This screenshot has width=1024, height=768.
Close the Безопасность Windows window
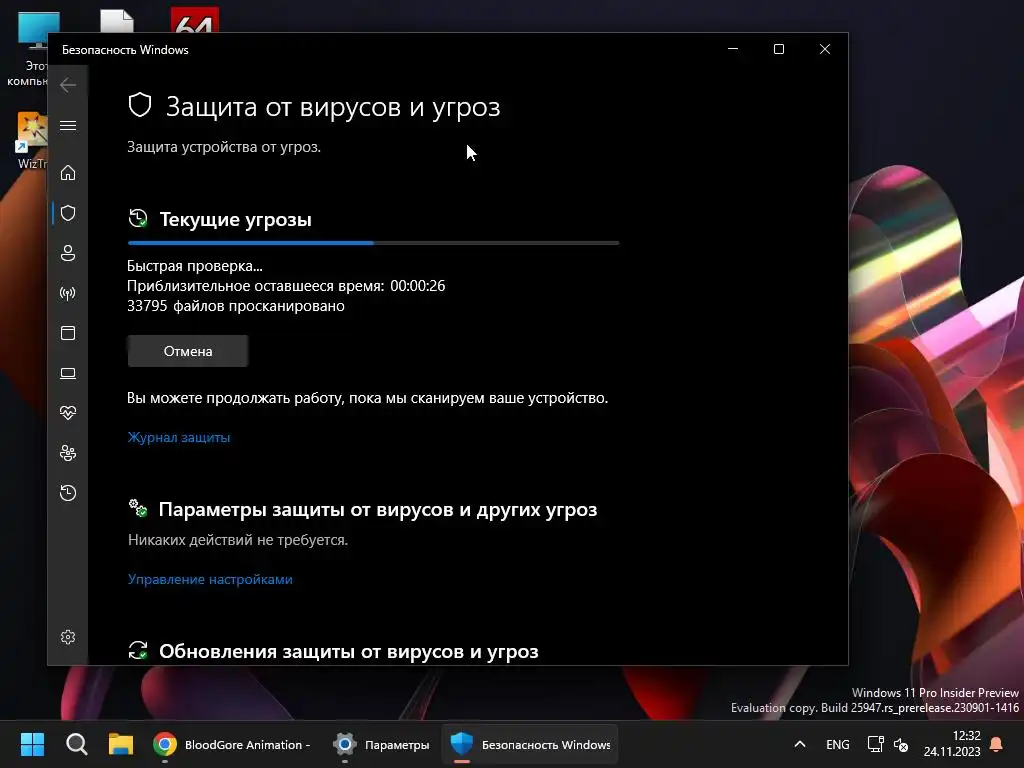[x=825, y=49]
